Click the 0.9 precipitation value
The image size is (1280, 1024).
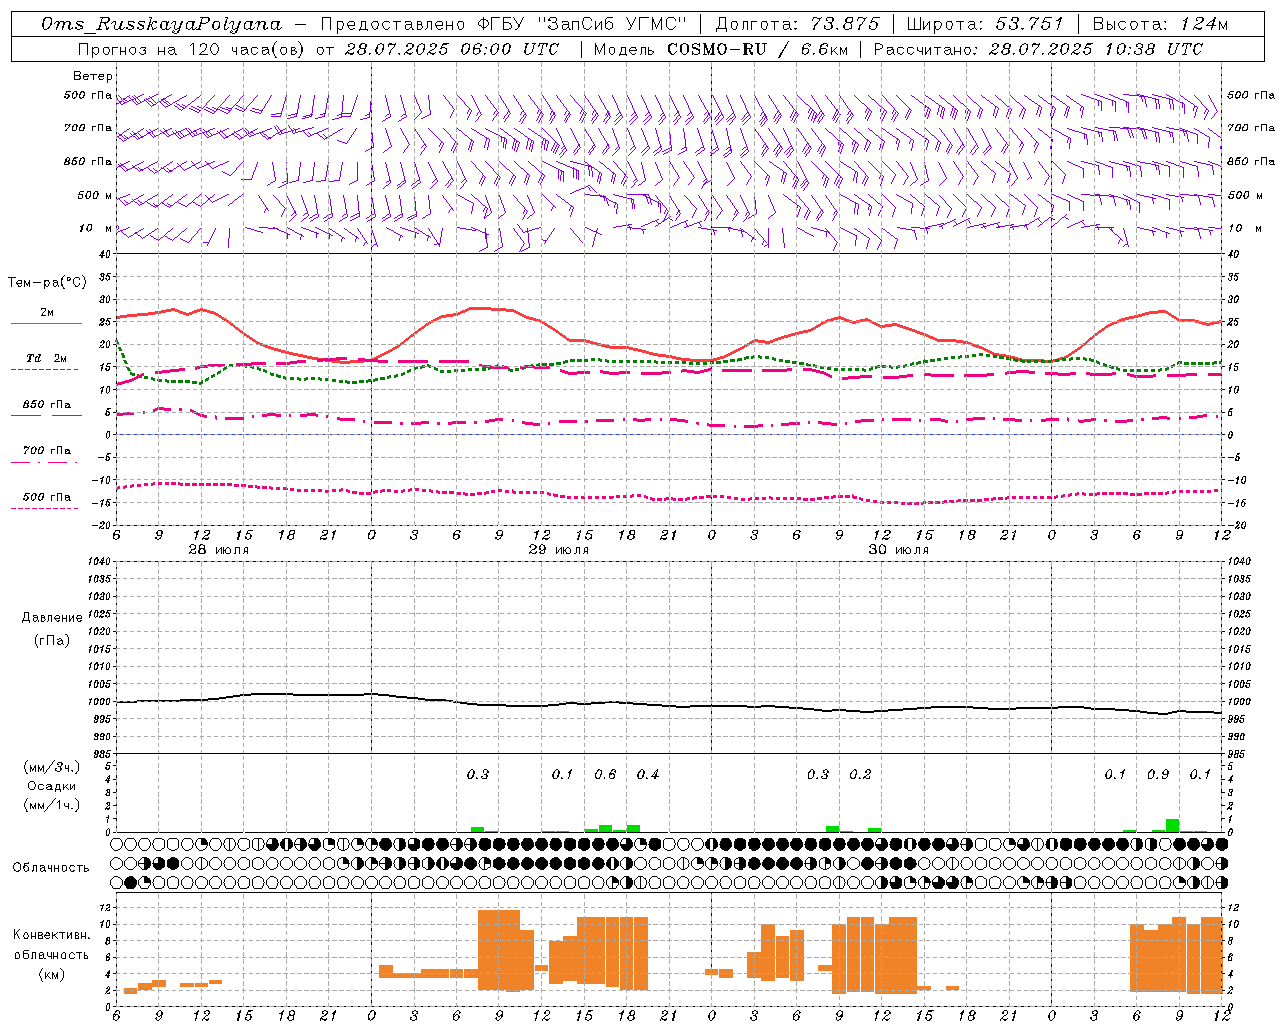click(1158, 775)
